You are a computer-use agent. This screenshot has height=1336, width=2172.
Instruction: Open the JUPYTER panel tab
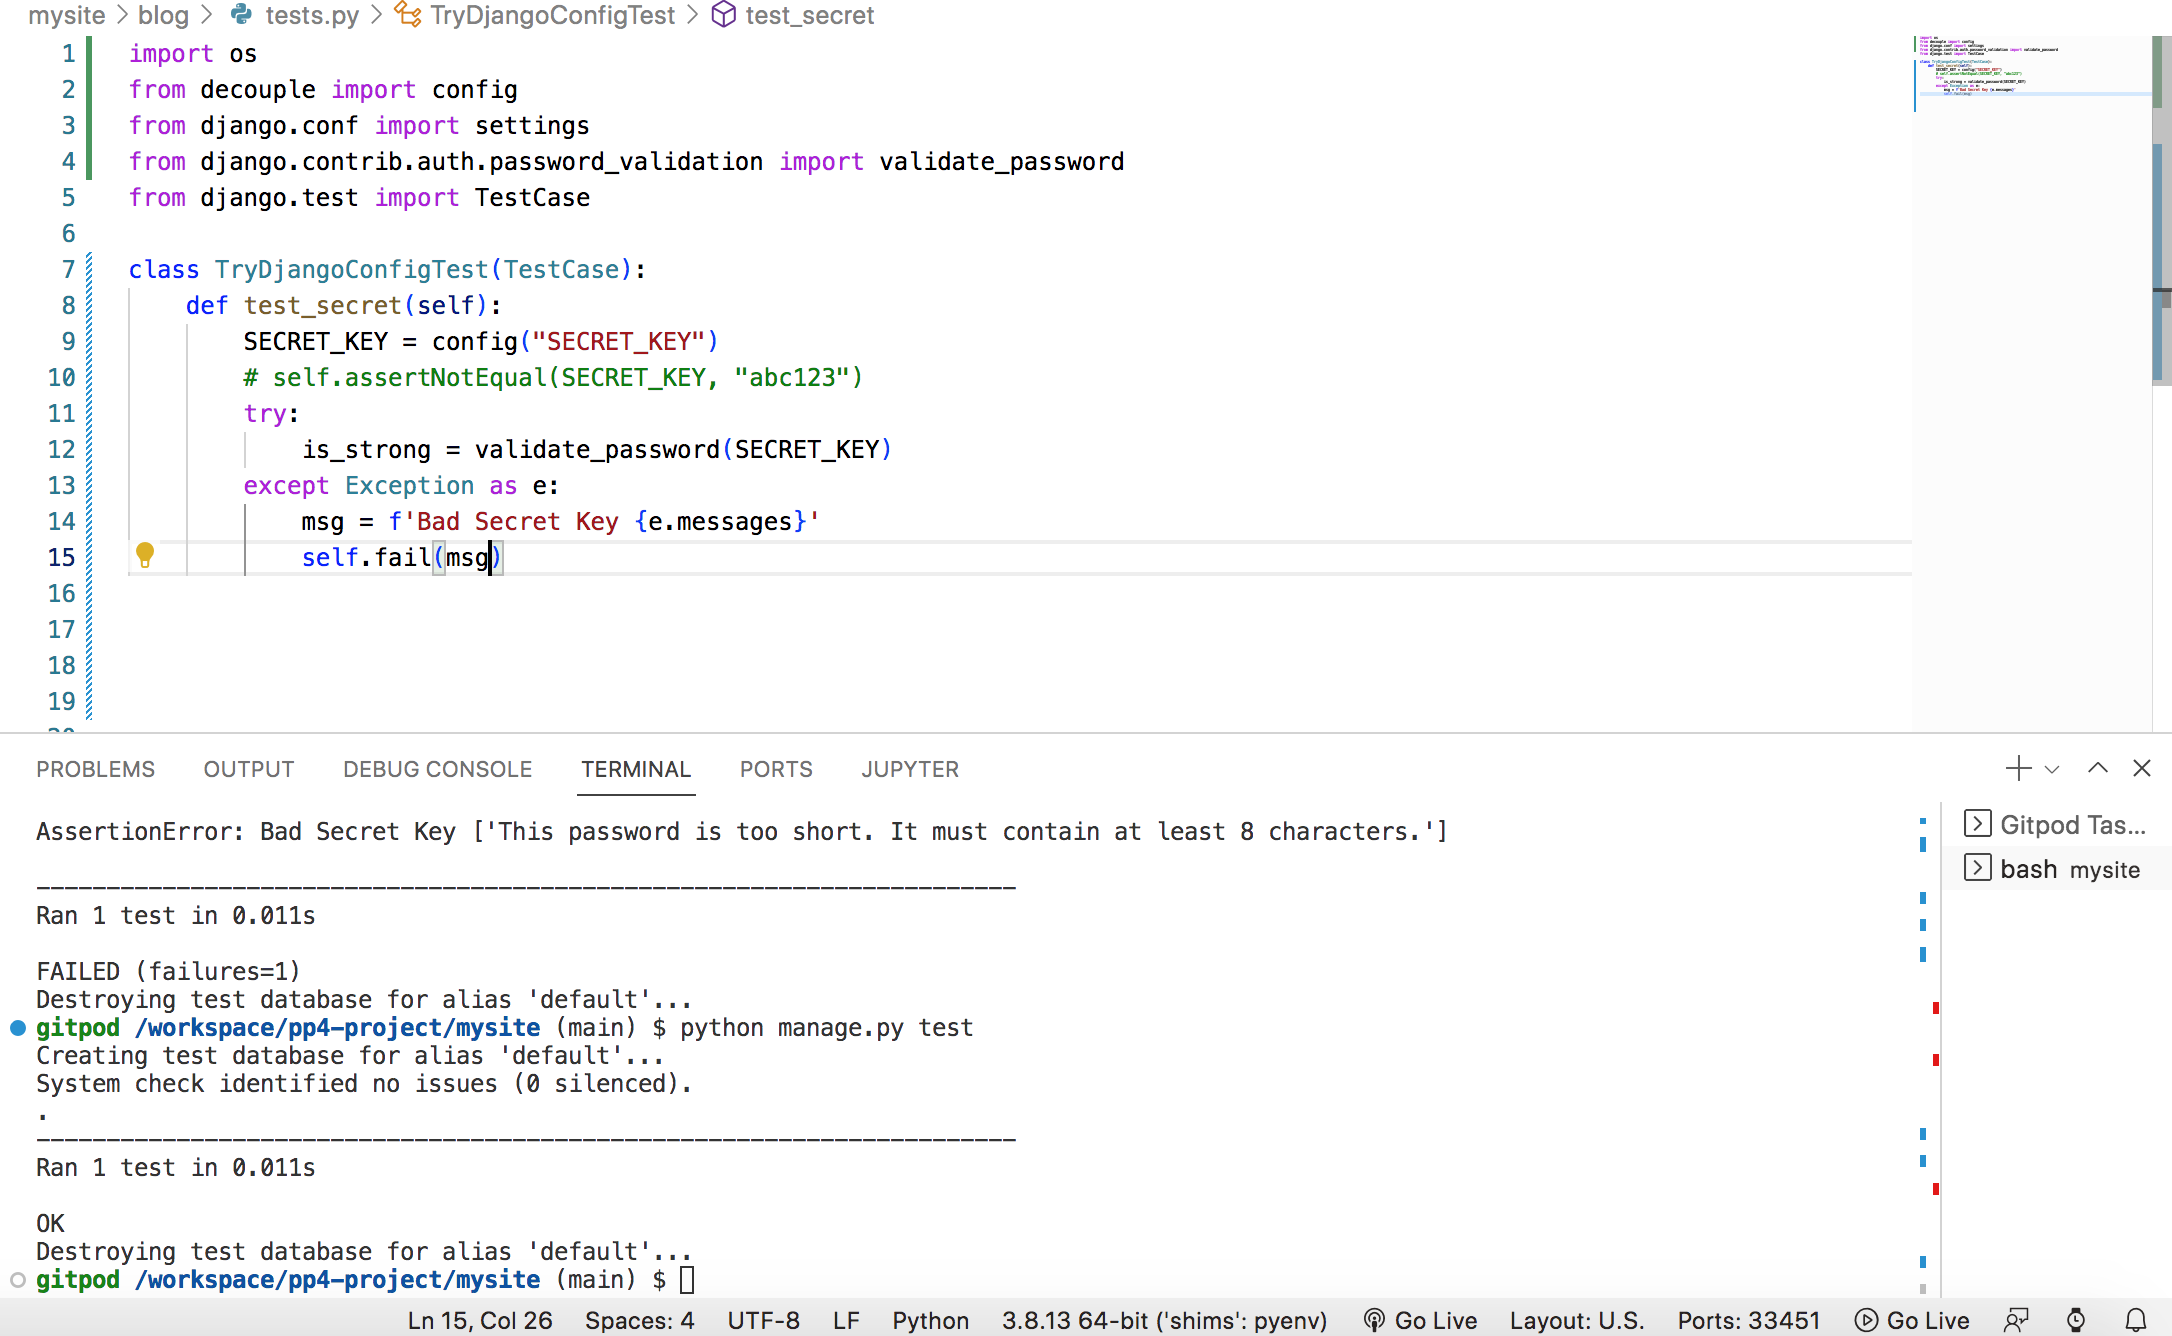pos(909,769)
